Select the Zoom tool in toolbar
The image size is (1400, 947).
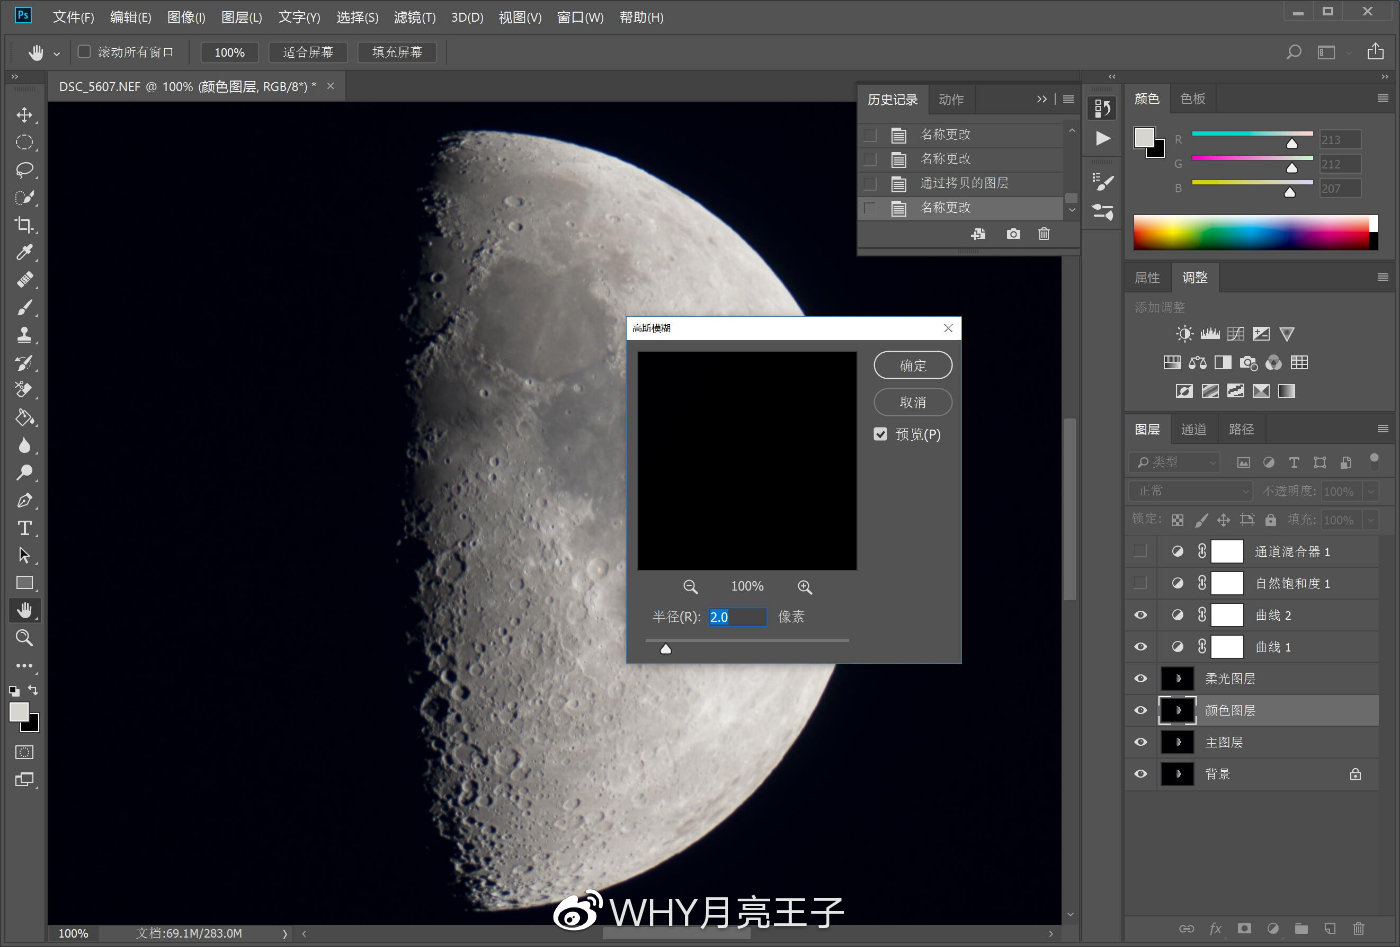pos(24,638)
